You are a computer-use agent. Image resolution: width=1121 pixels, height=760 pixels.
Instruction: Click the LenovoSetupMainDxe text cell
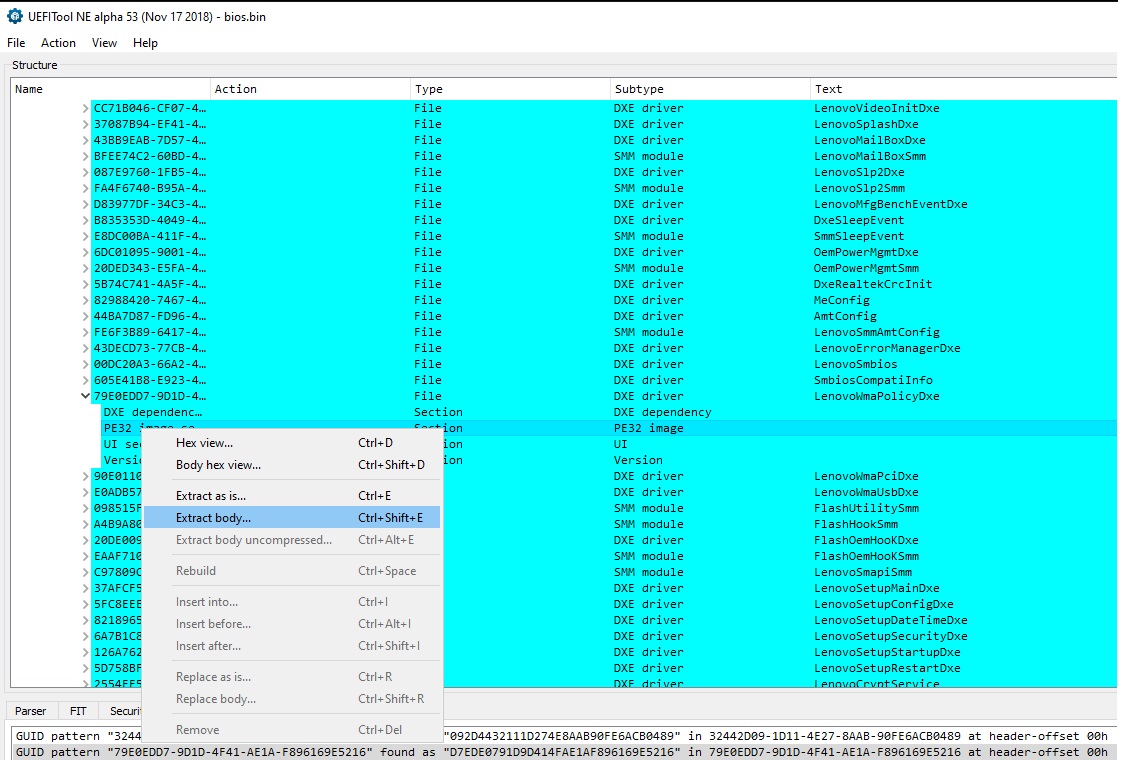point(876,588)
